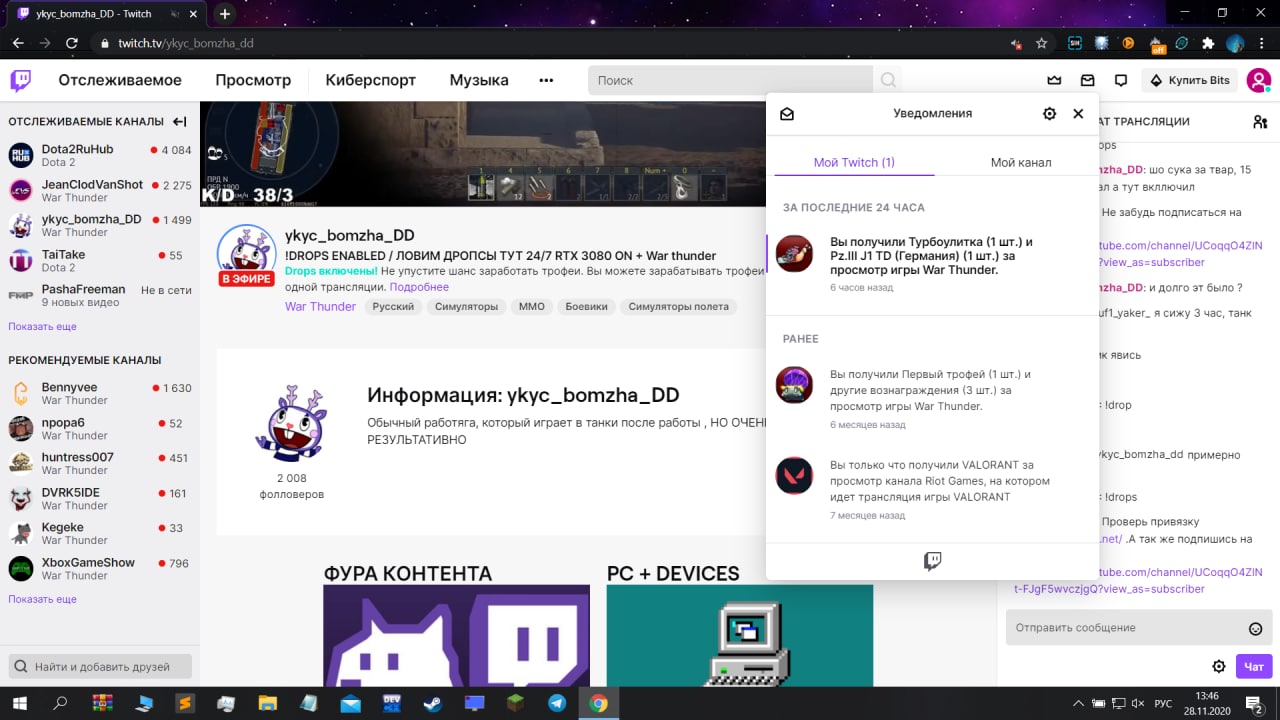Open Chrome three-dot menu
Screen dimensions: 1280x720
1263,43
